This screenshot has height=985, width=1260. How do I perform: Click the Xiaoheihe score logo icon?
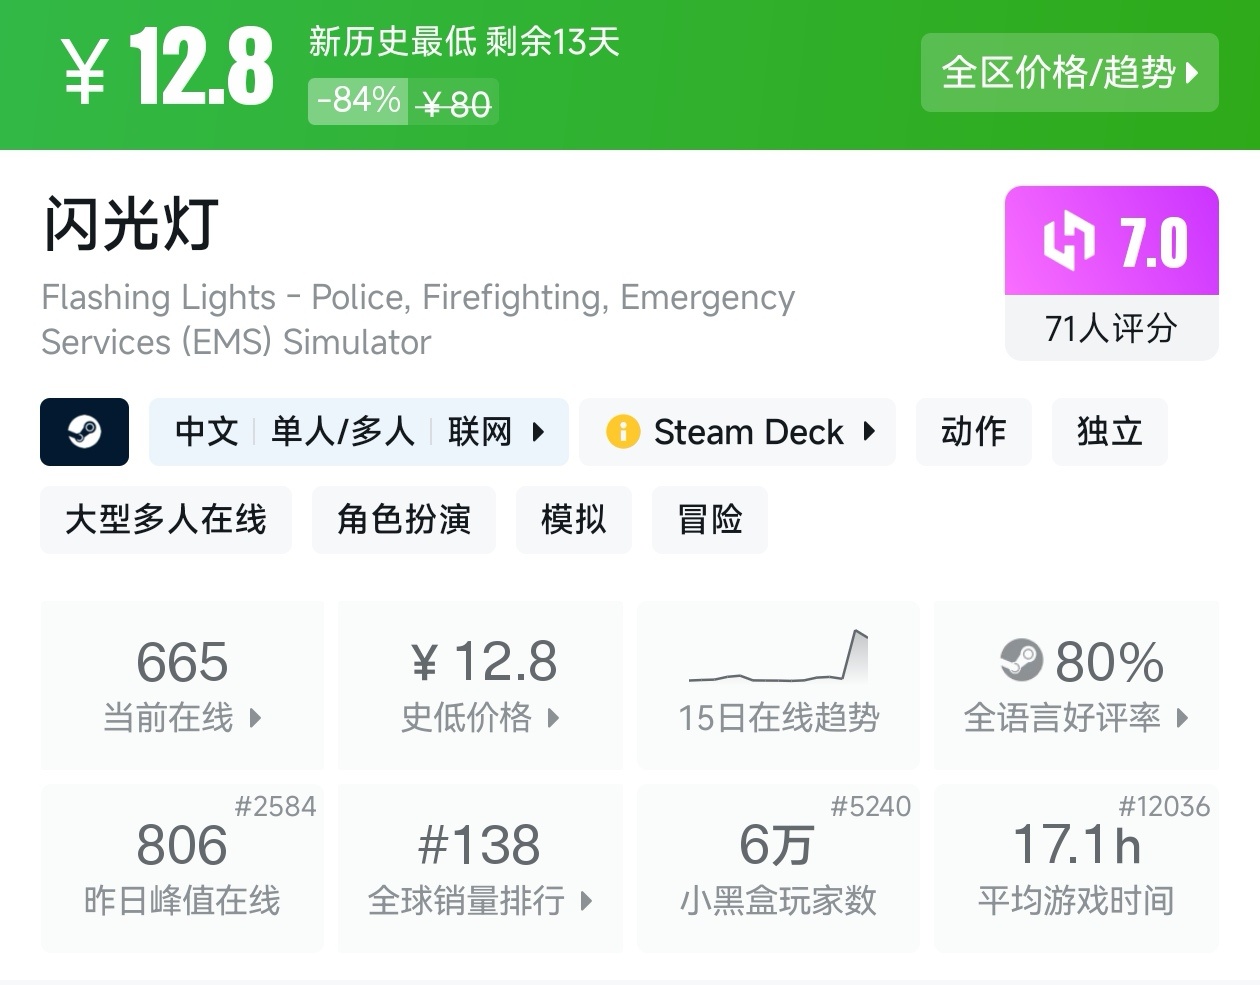(x=1069, y=241)
